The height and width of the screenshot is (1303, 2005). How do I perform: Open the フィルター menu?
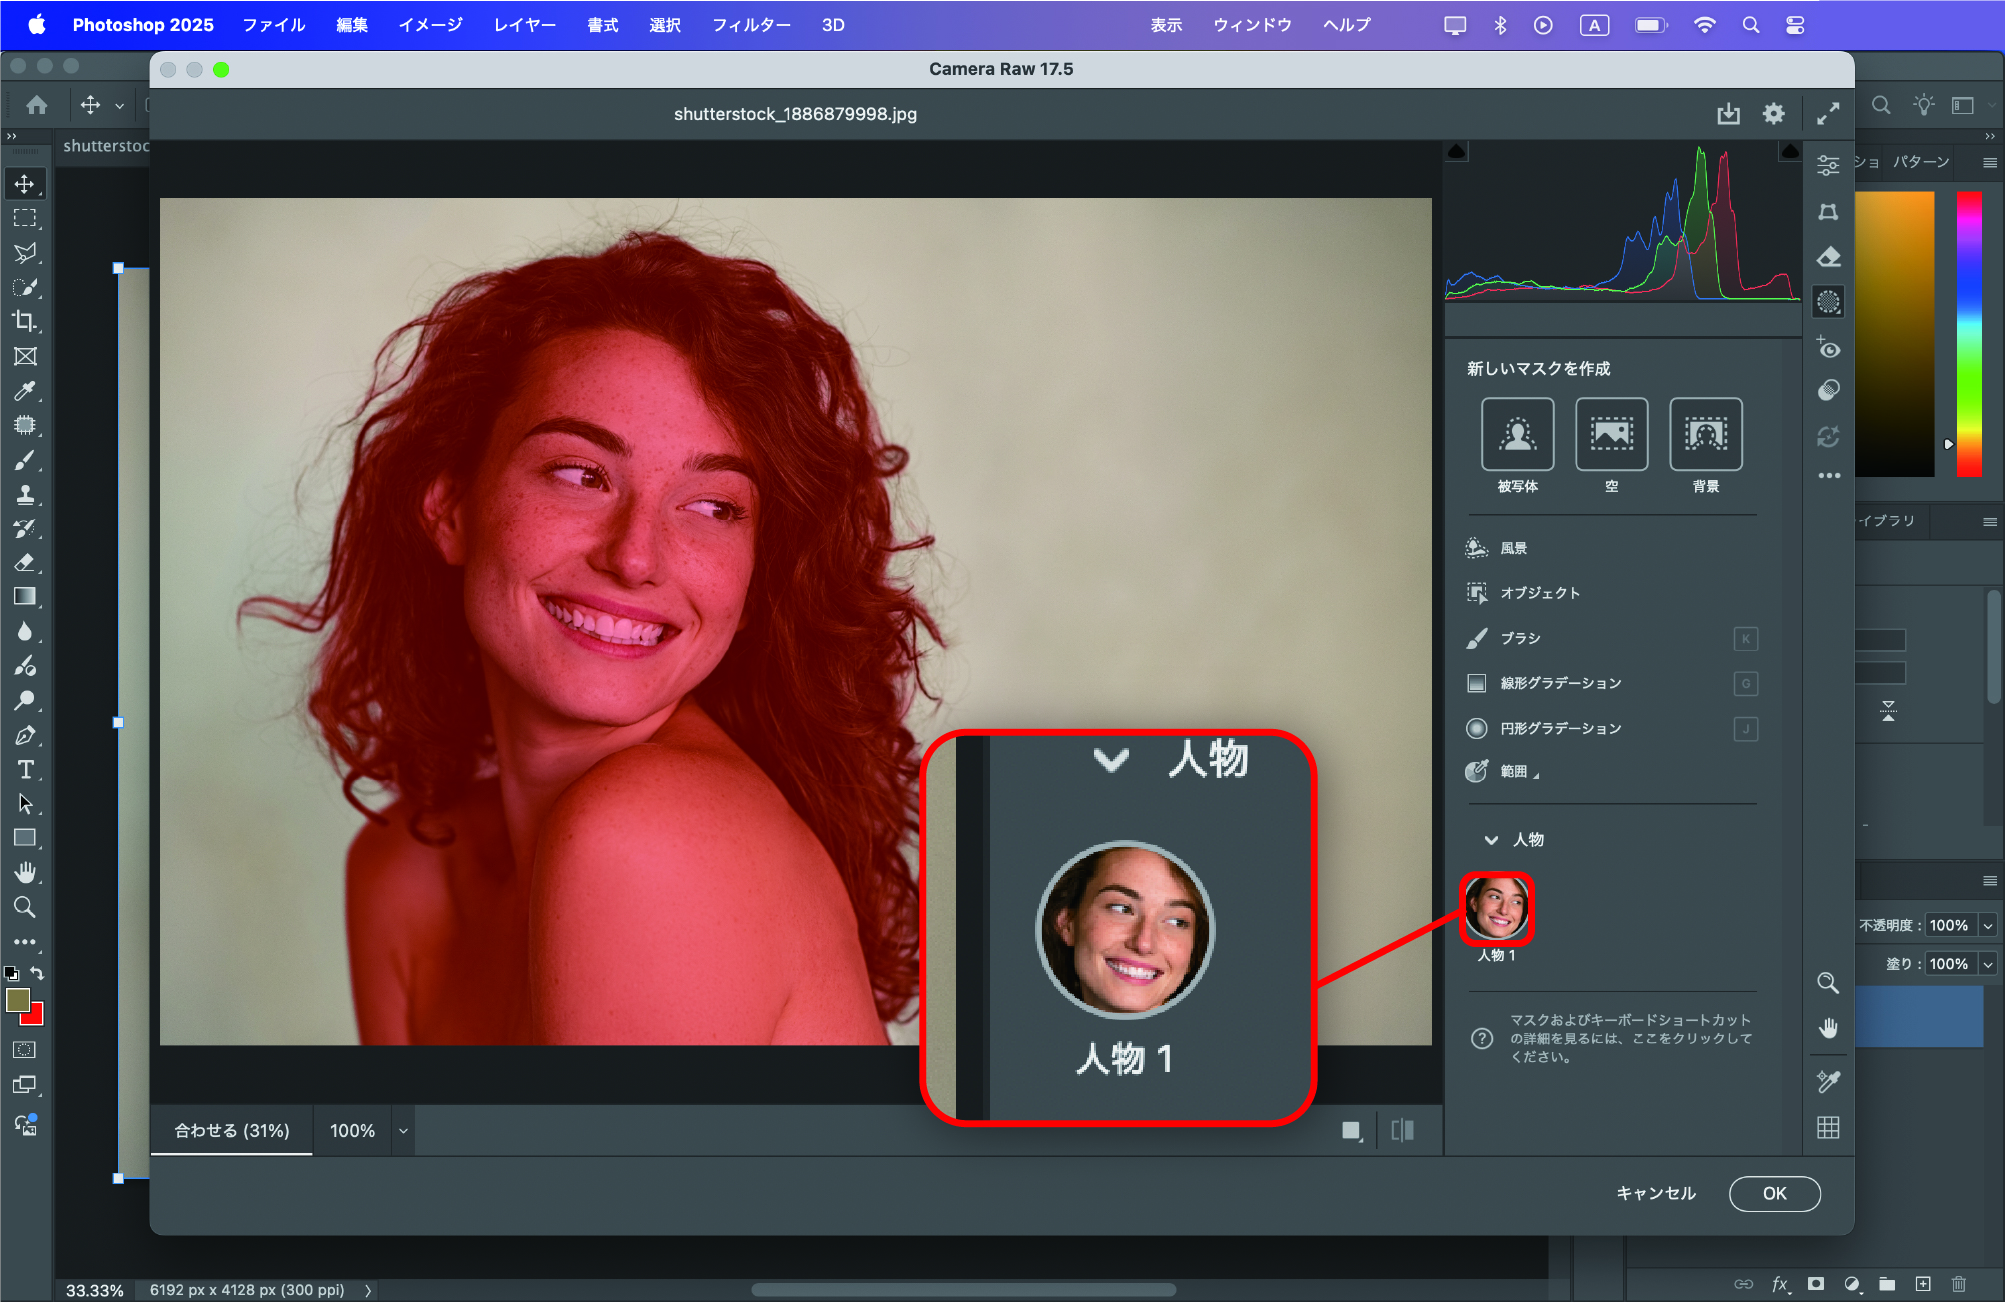point(750,25)
